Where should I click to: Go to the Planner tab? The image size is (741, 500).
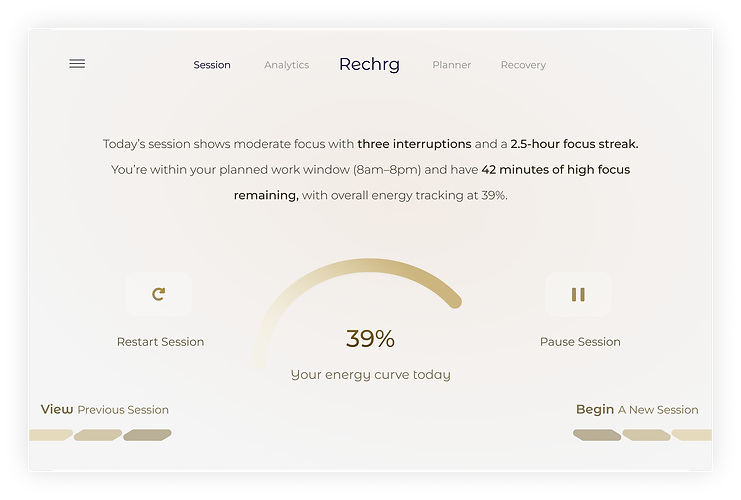pos(451,65)
